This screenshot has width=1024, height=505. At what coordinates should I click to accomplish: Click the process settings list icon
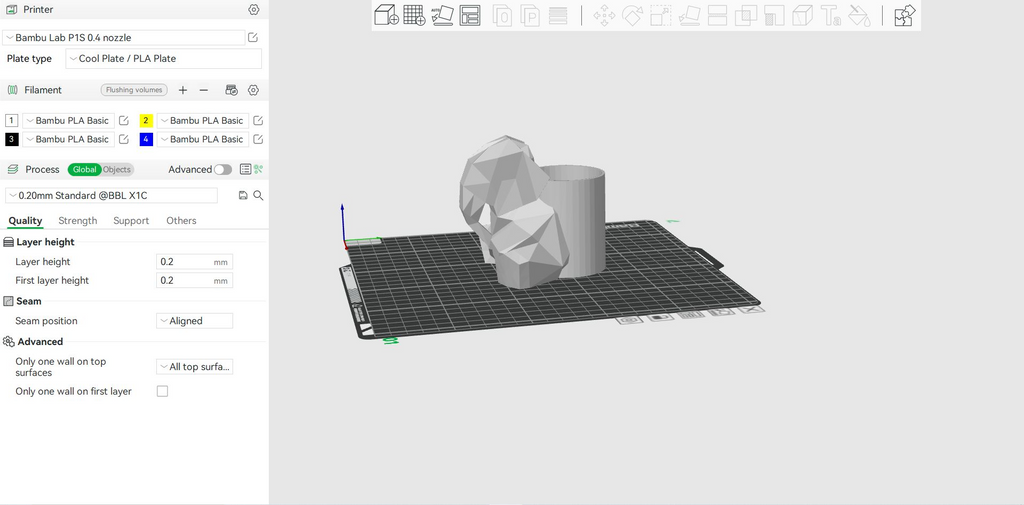point(245,169)
